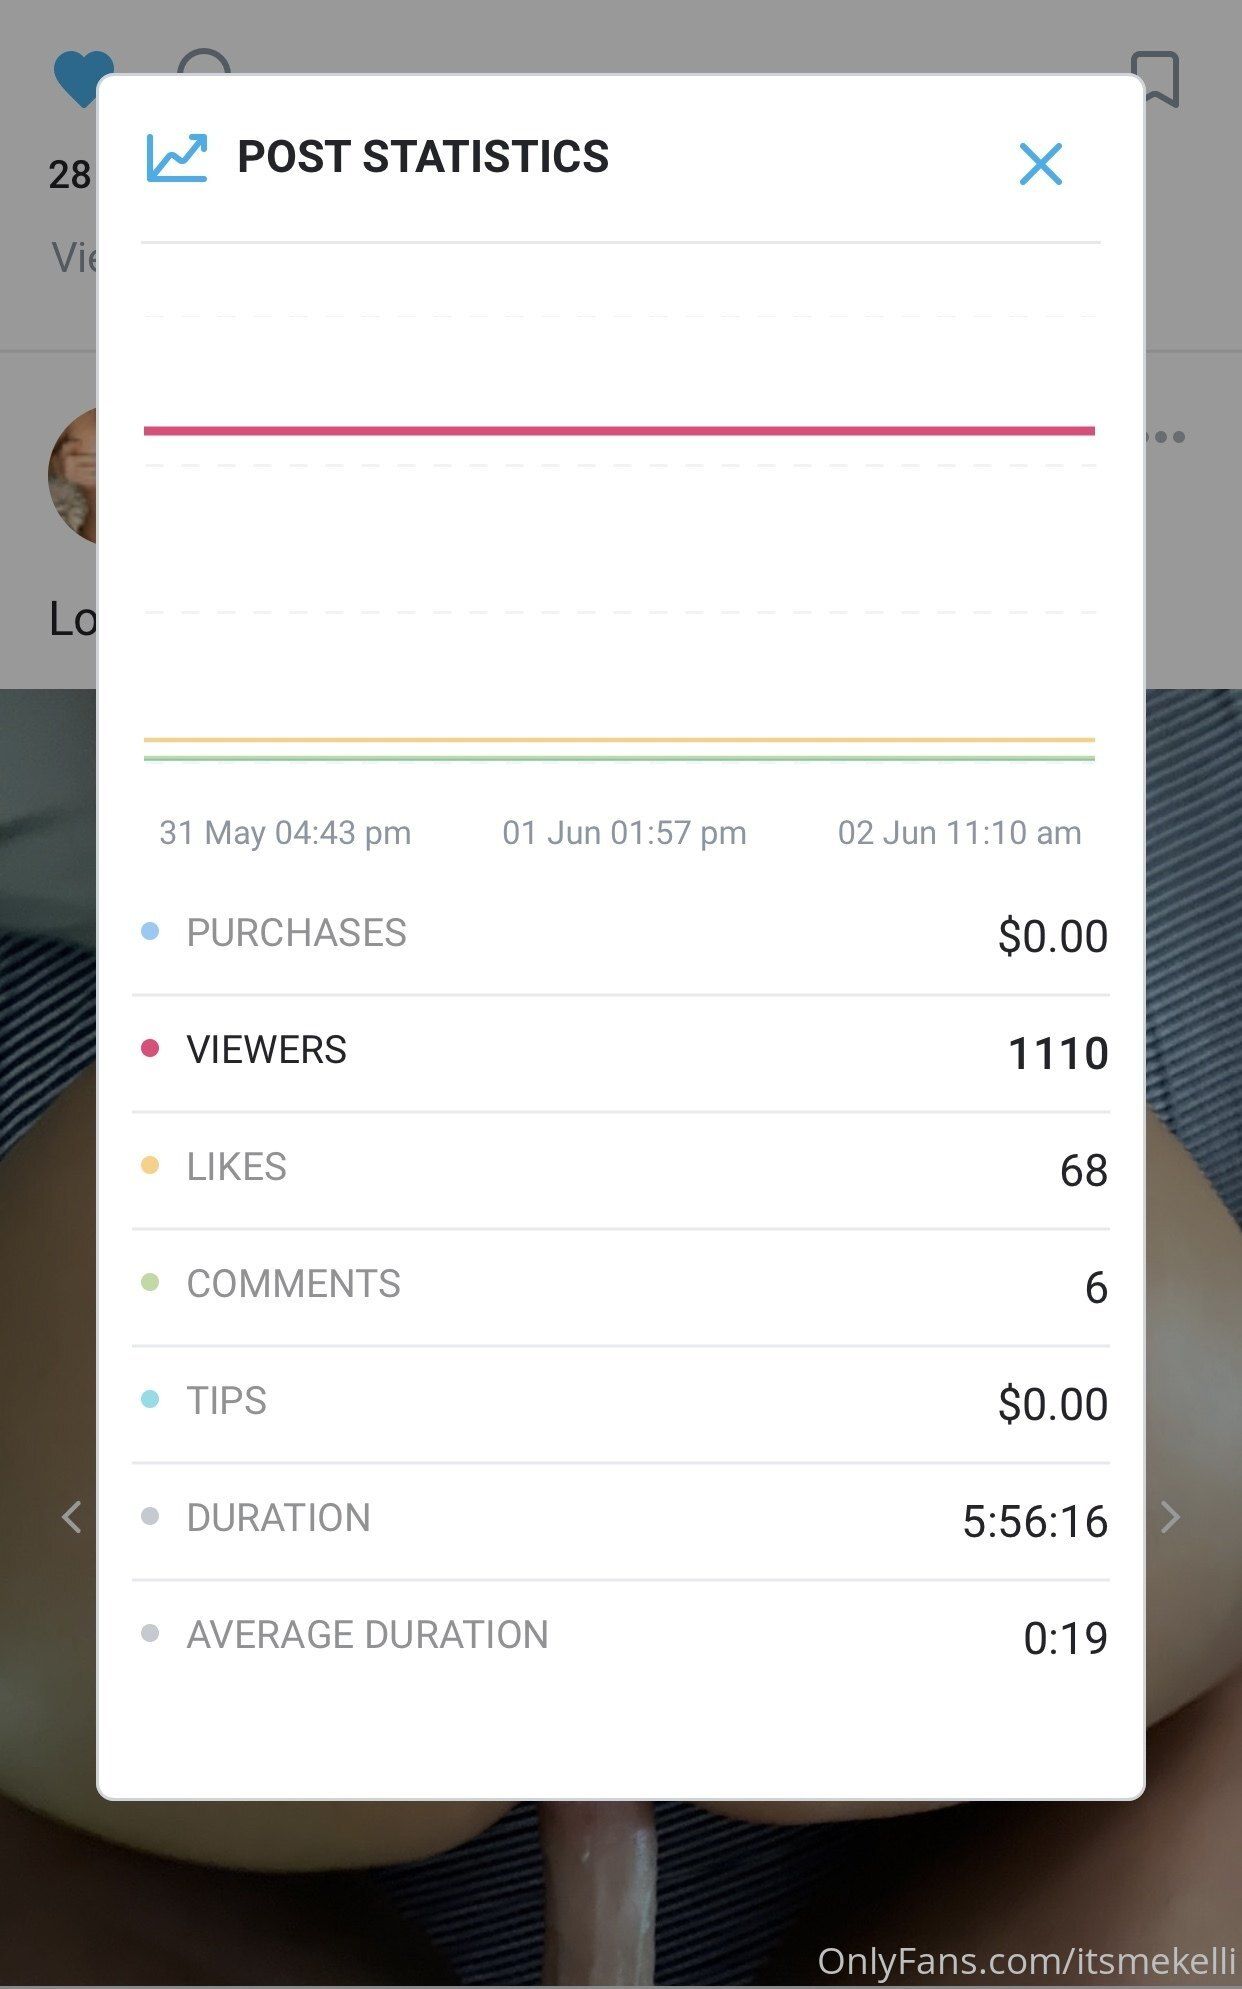The image size is (1242, 1989).
Task: Click the OnlyFans.com/itsmekelli watermark link
Action: click(1026, 1961)
